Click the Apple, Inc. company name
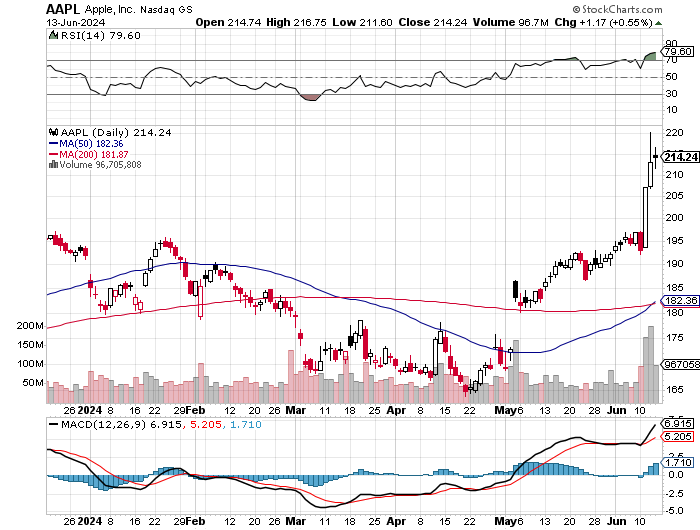The width and height of the screenshot is (700, 530). click(x=109, y=9)
